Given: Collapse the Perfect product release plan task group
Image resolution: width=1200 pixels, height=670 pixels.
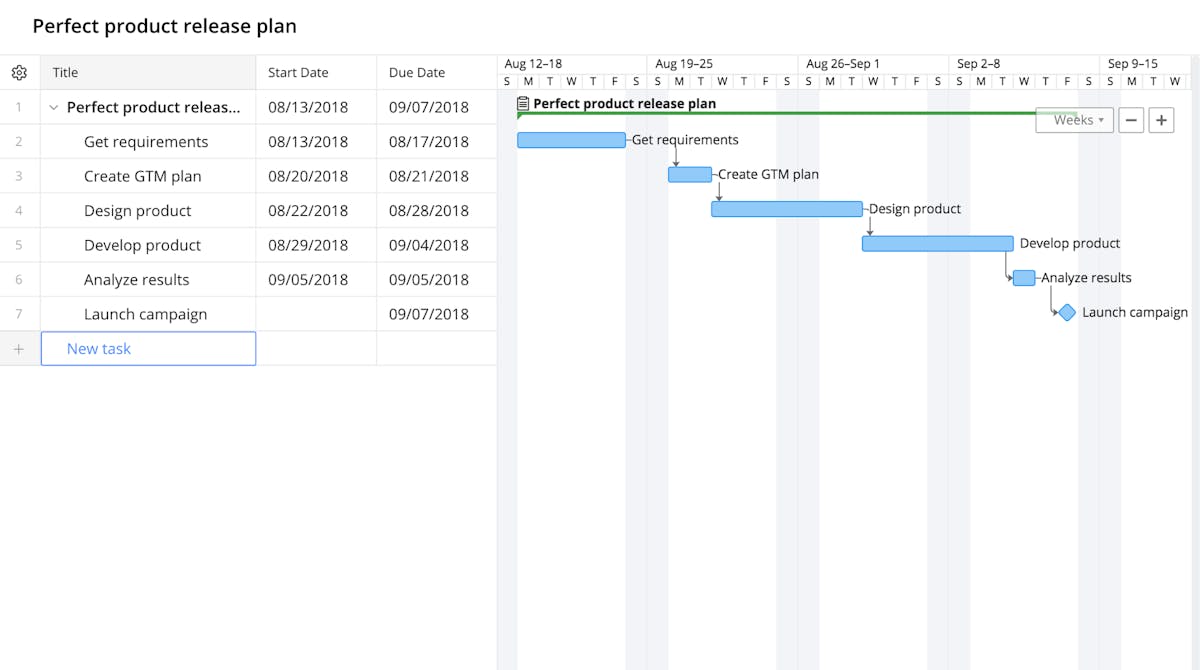Looking at the screenshot, I should pos(53,107).
